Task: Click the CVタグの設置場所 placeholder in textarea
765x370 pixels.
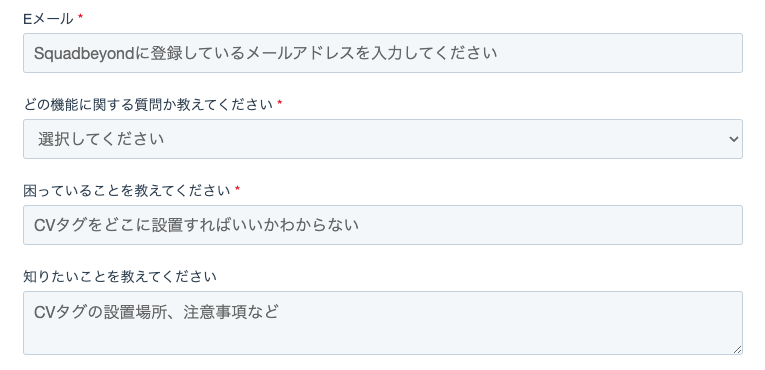Action: [156, 311]
